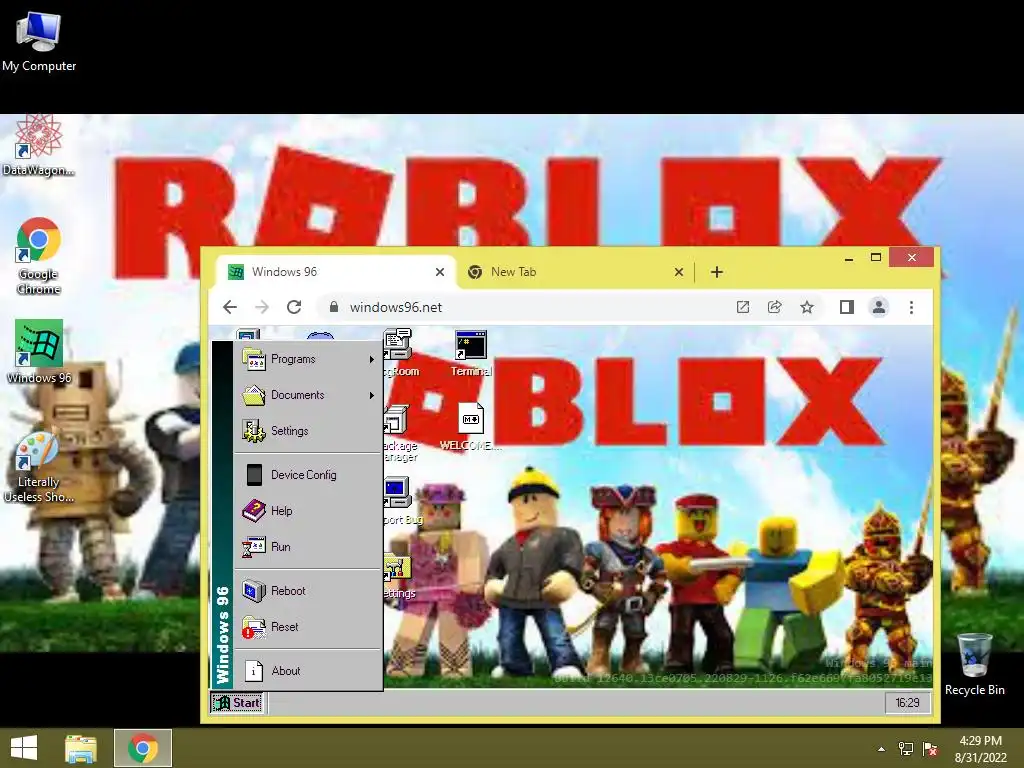Image resolution: width=1024 pixels, height=768 pixels.
Task: Close the Windows 96 tab
Action: (440, 272)
